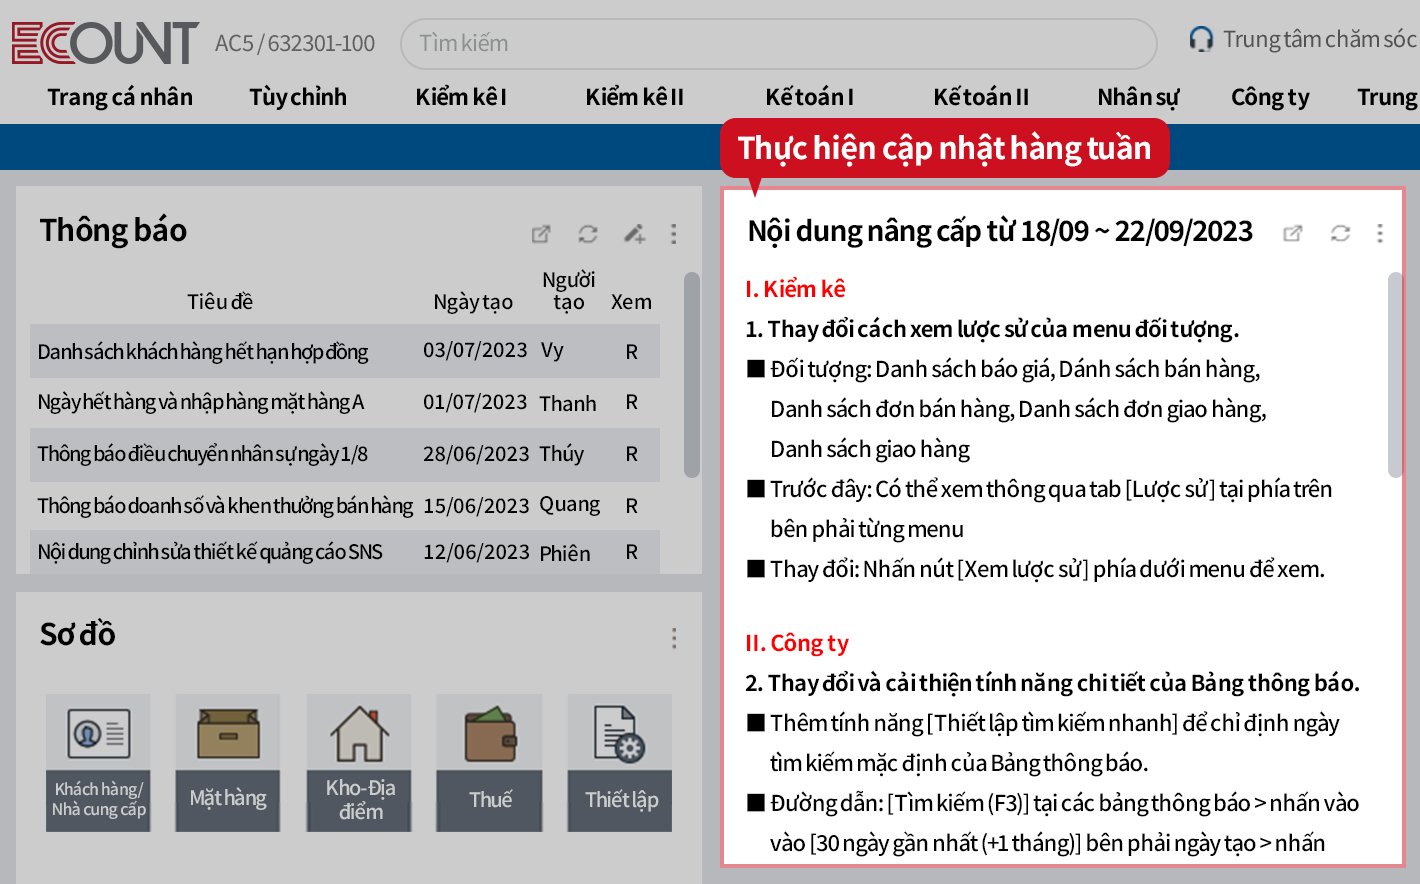Open notice Danh sách khách hàng hết hạn hợp đồng

click(x=203, y=352)
